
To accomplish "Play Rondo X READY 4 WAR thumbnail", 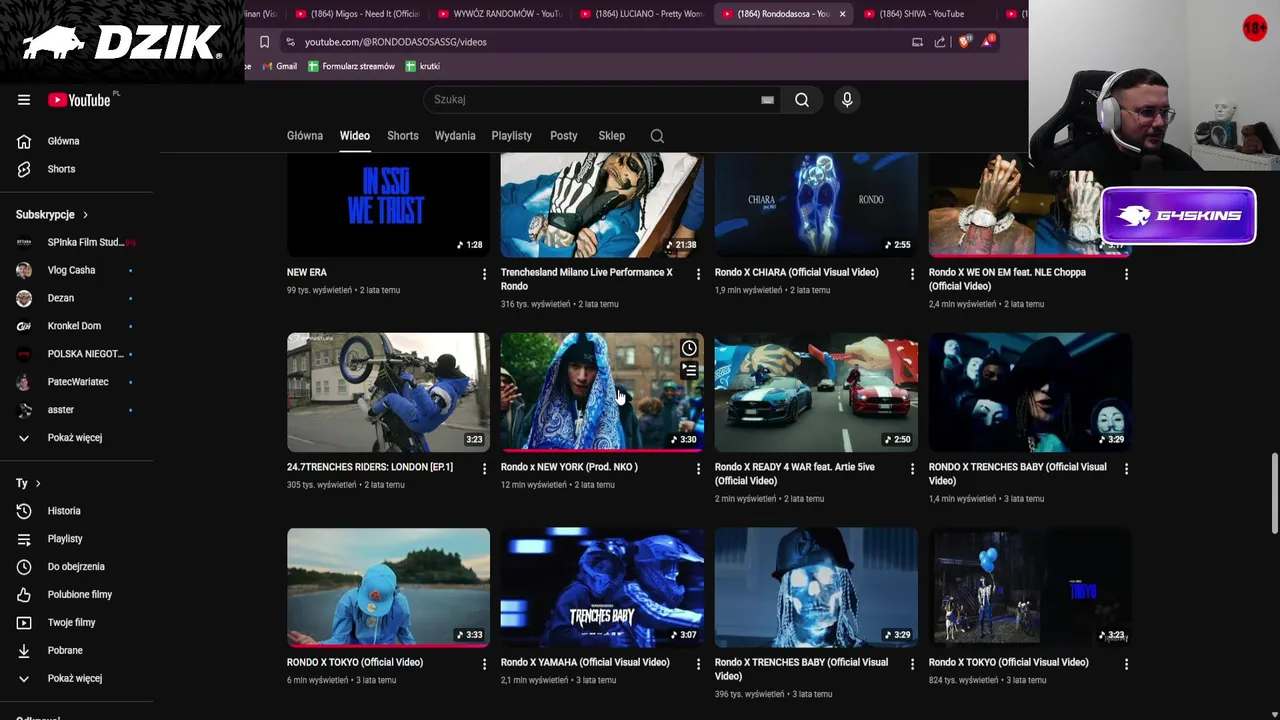I will click(816, 392).
